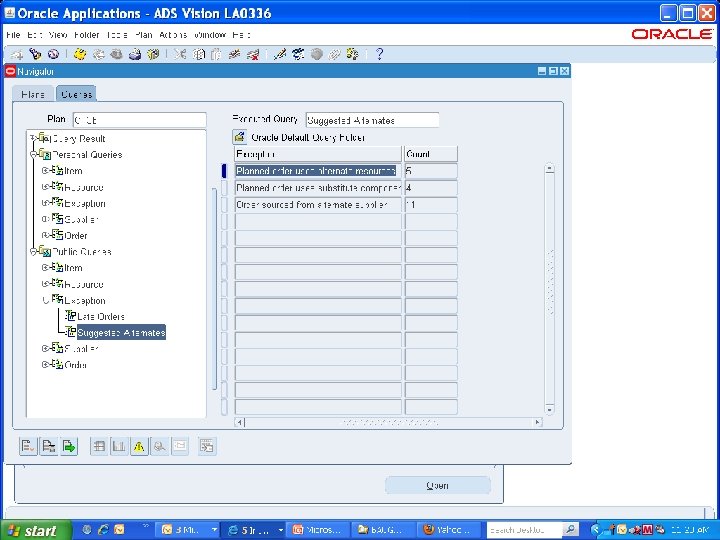
Task: Click the magnifier icon in bottom toolbar
Action: point(159,446)
